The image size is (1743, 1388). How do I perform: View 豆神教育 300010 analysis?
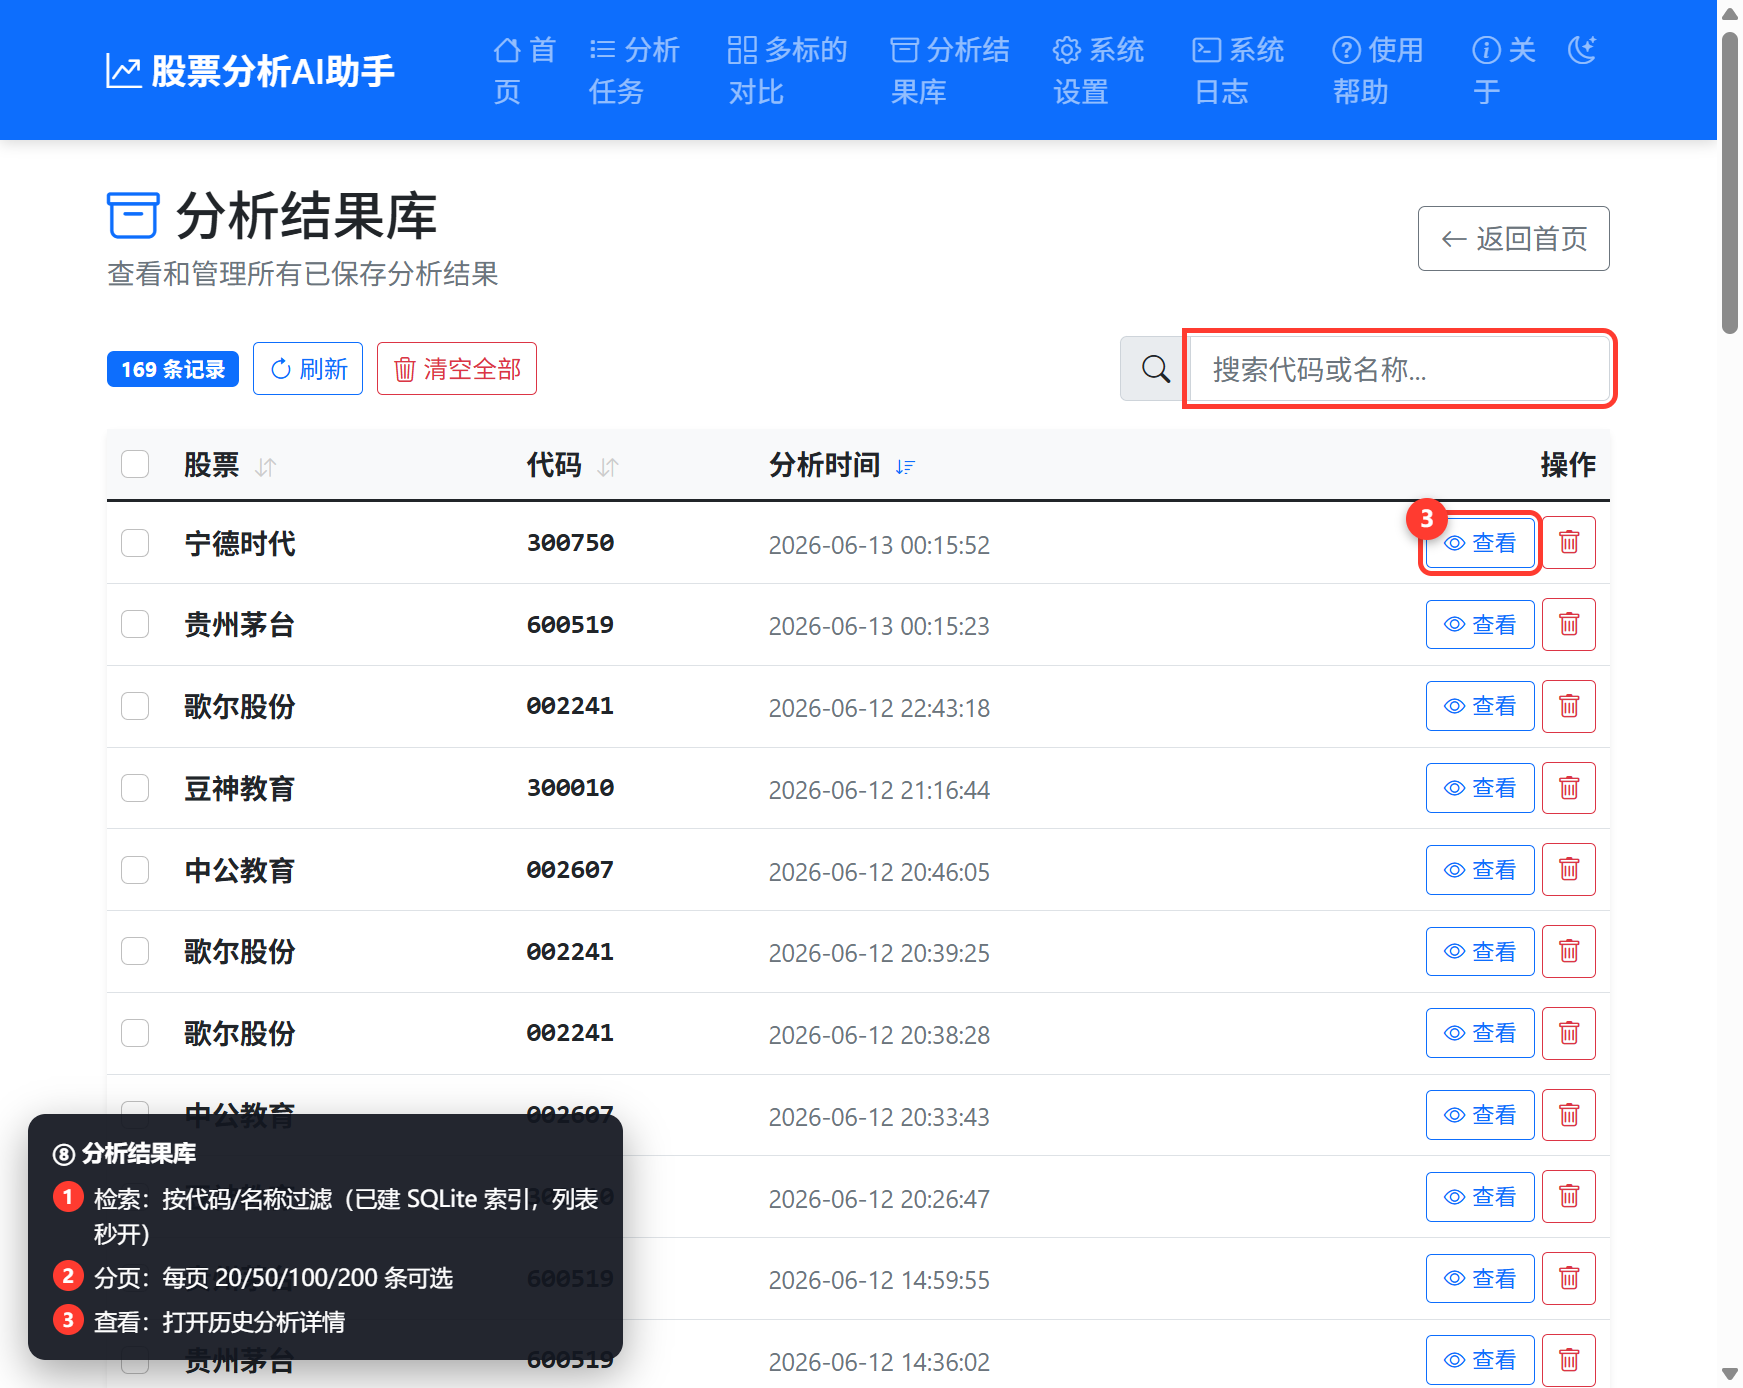click(x=1480, y=788)
